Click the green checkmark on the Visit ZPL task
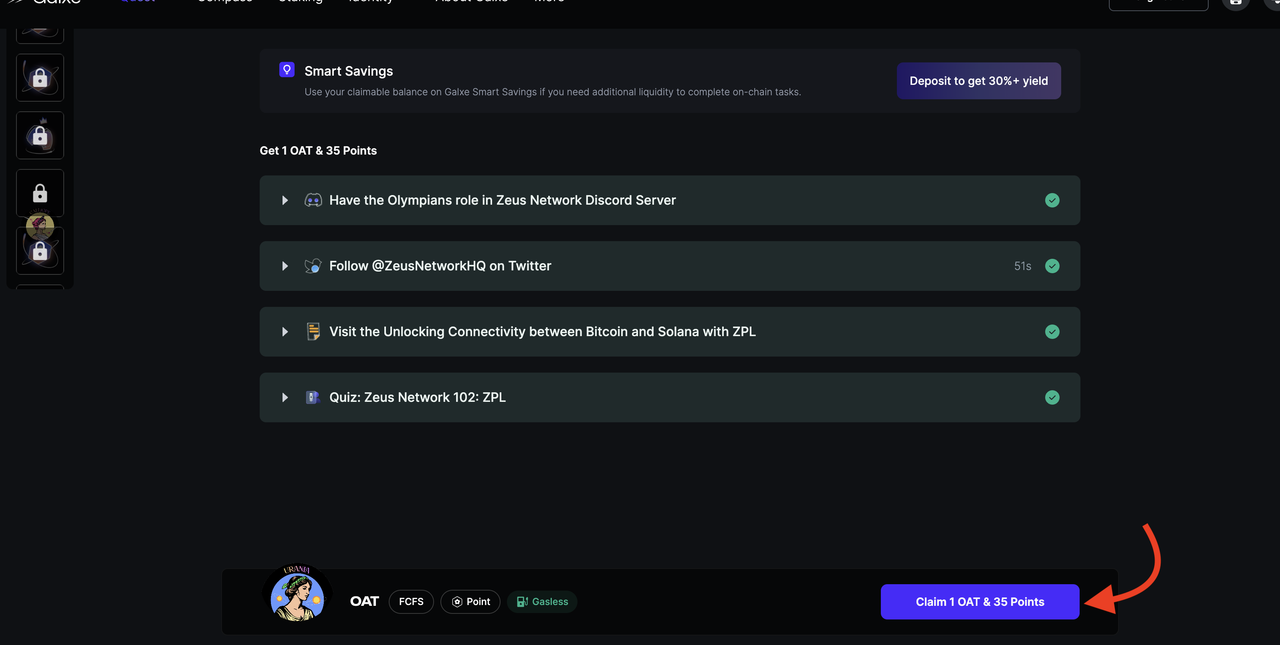 1052,332
